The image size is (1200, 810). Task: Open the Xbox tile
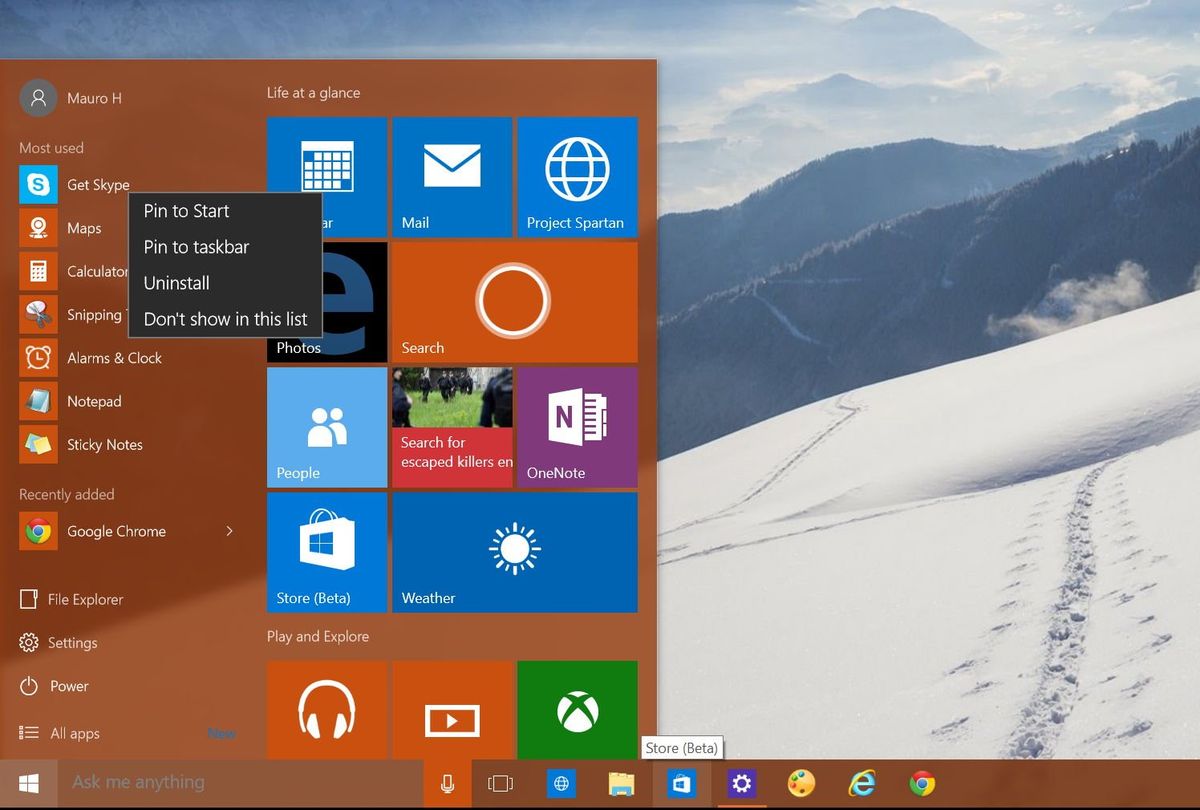(577, 710)
